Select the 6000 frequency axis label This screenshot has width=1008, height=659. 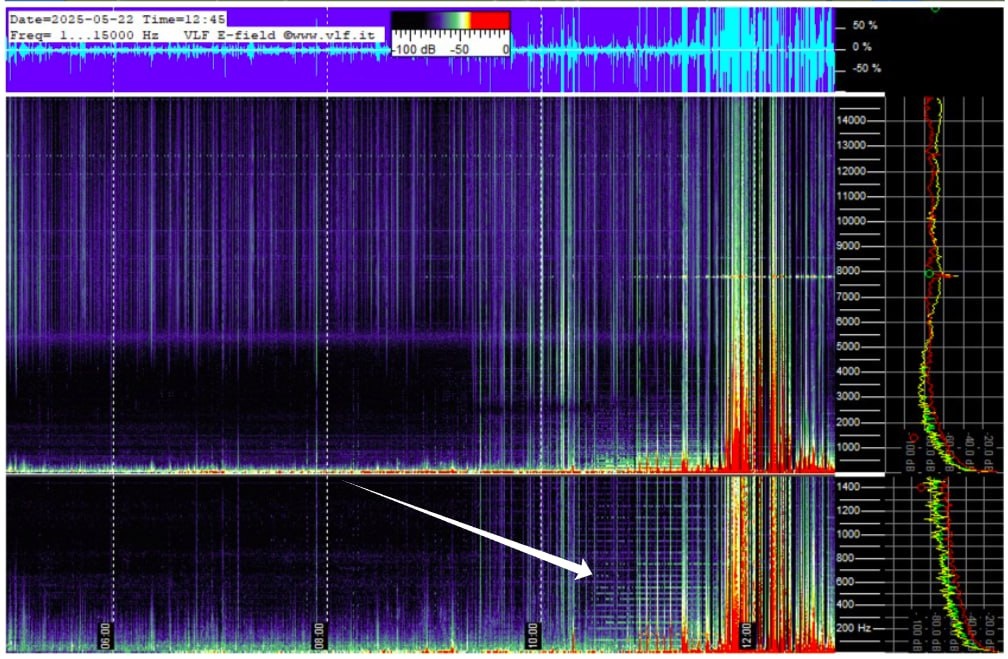(x=849, y=321)
